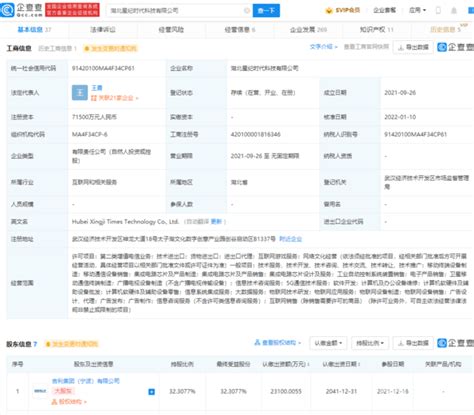Click shareholding date 2021-12-16
The width and height of the screenshot is (474, 415).
393,391
